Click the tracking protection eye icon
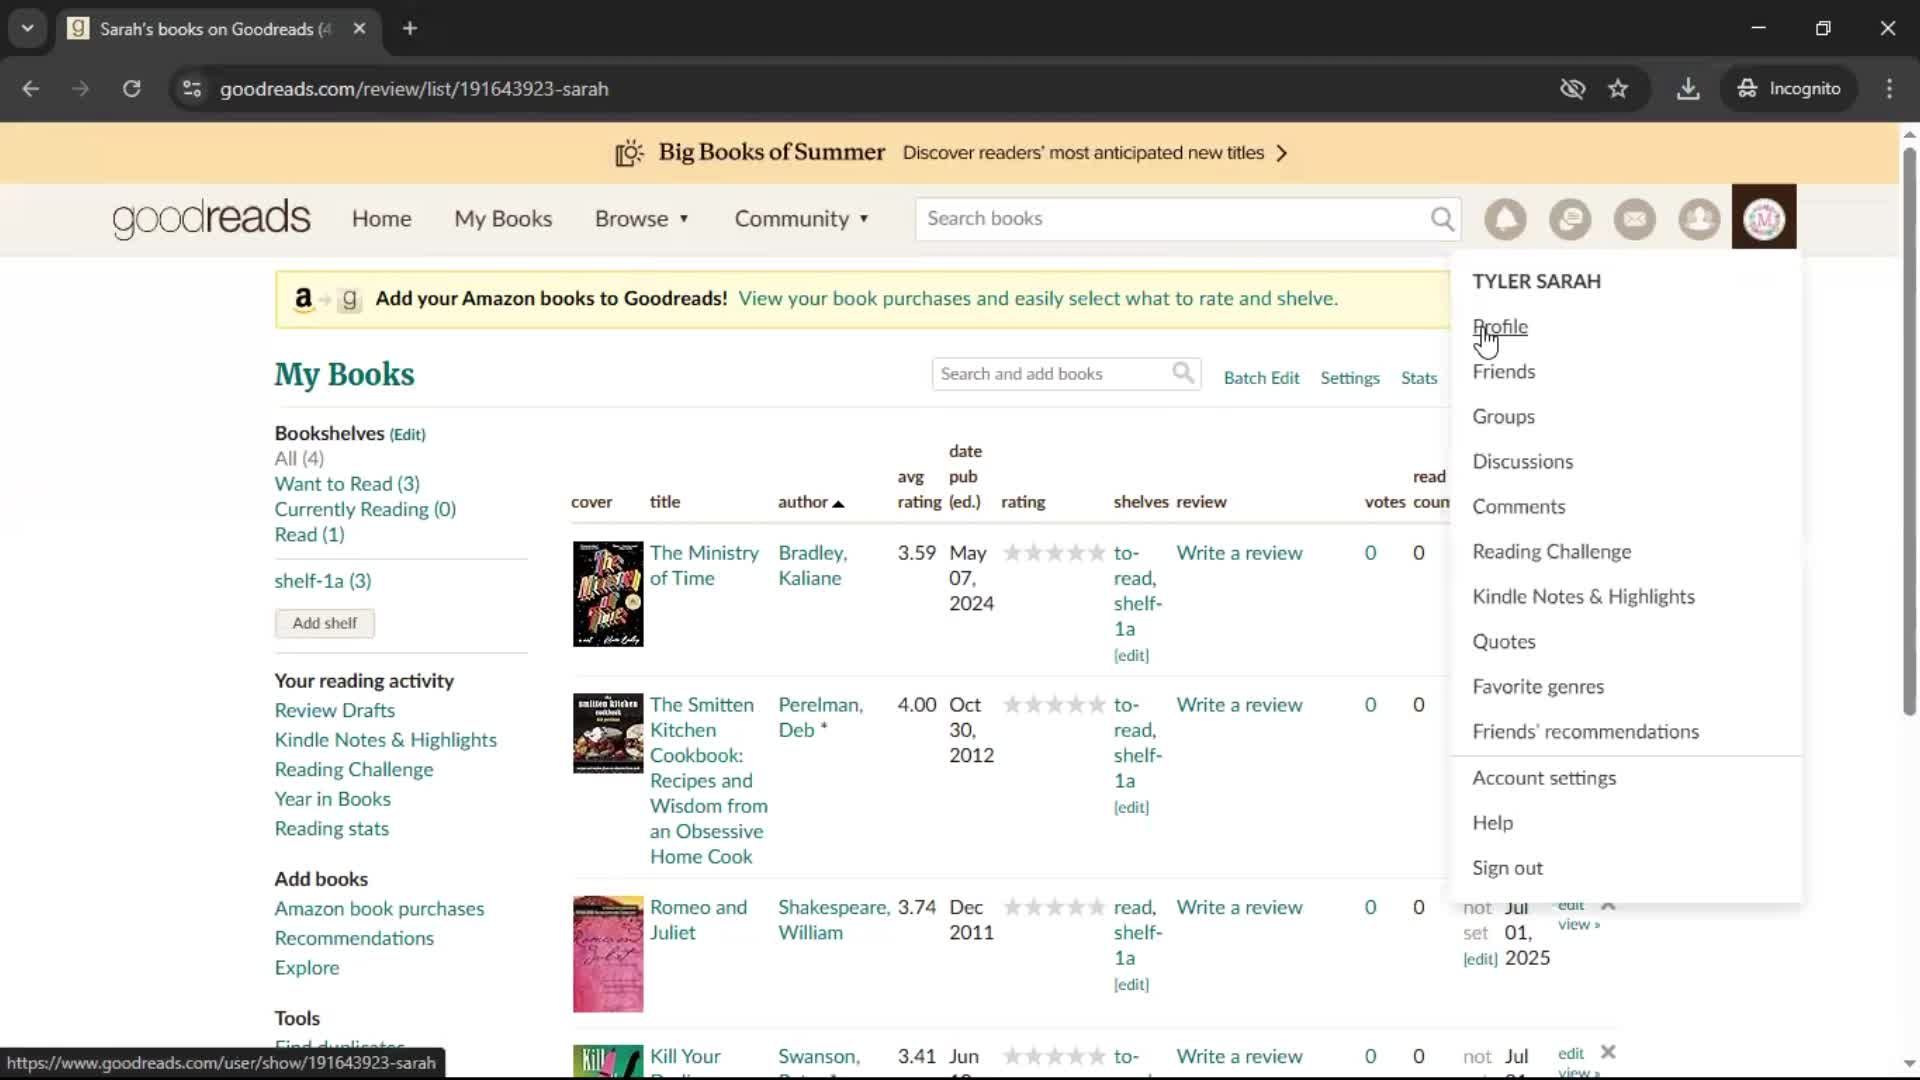This screenshot has height=1080, width=1920. click(1572, 88)
